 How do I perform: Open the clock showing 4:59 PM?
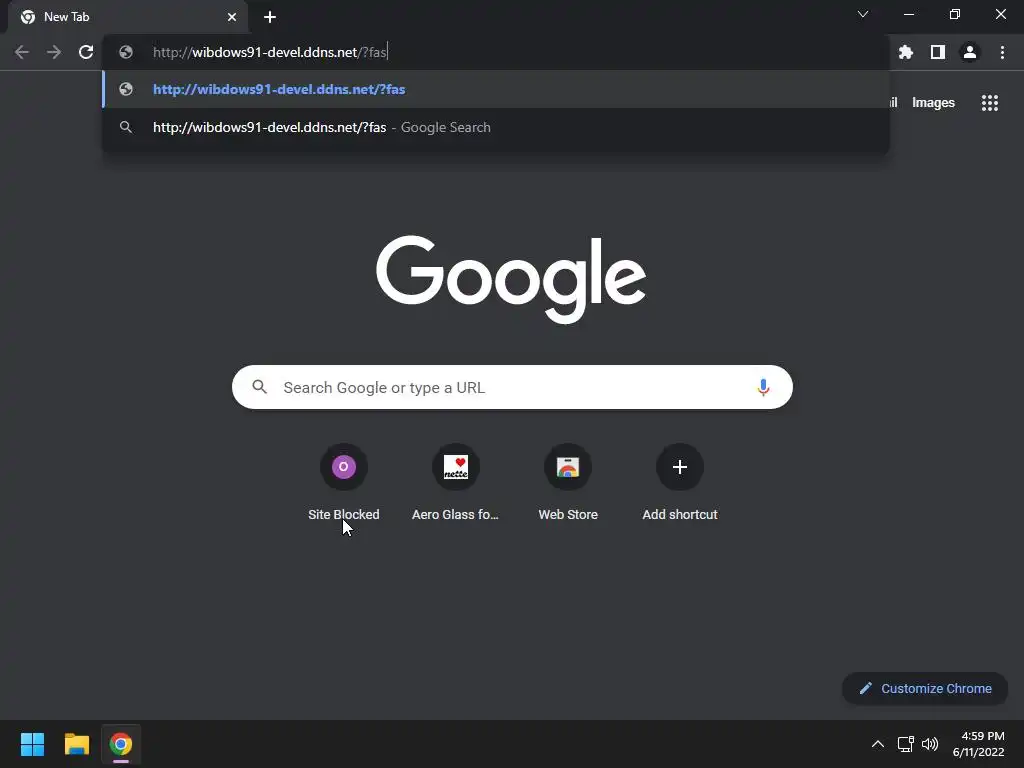click(978, 744)
